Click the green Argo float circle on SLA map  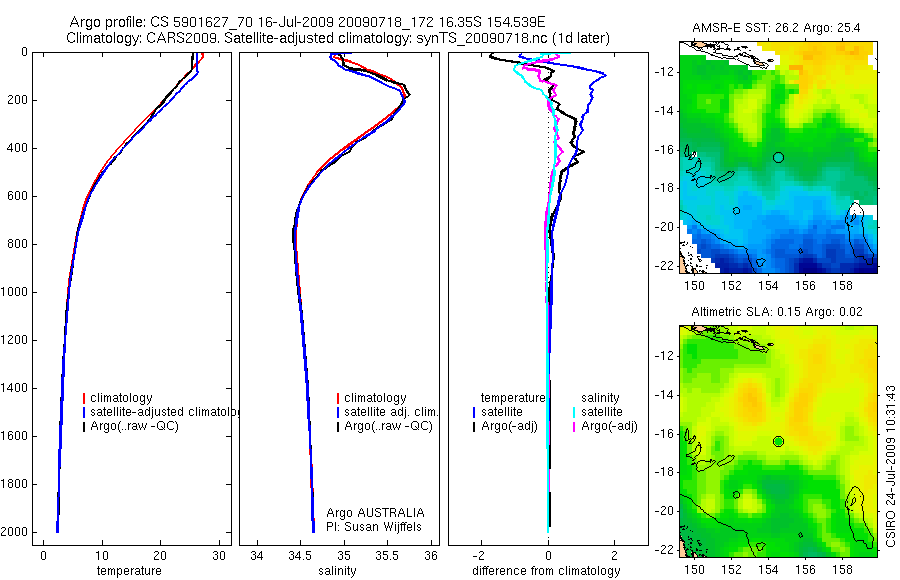(778, 442)
